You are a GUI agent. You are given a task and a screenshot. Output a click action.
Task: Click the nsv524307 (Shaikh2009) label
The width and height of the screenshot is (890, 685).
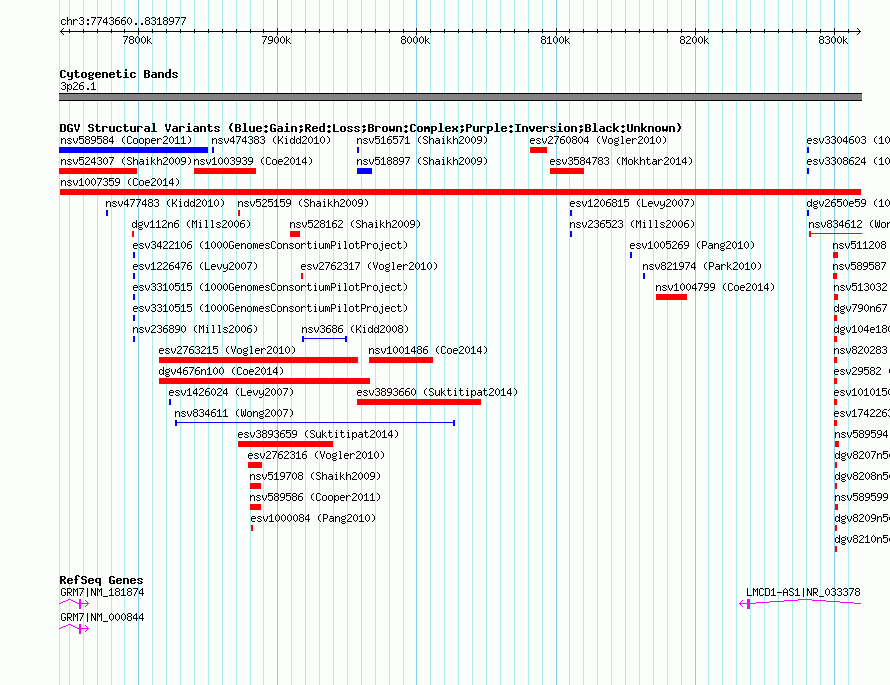[x=126, y=161]
